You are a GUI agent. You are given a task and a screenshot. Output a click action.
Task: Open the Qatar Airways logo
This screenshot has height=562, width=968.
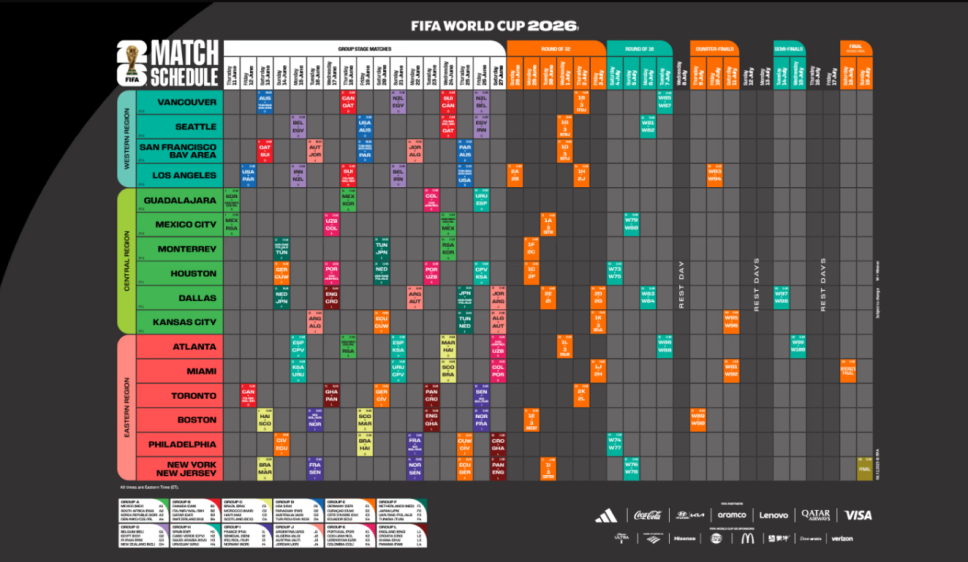815,515
